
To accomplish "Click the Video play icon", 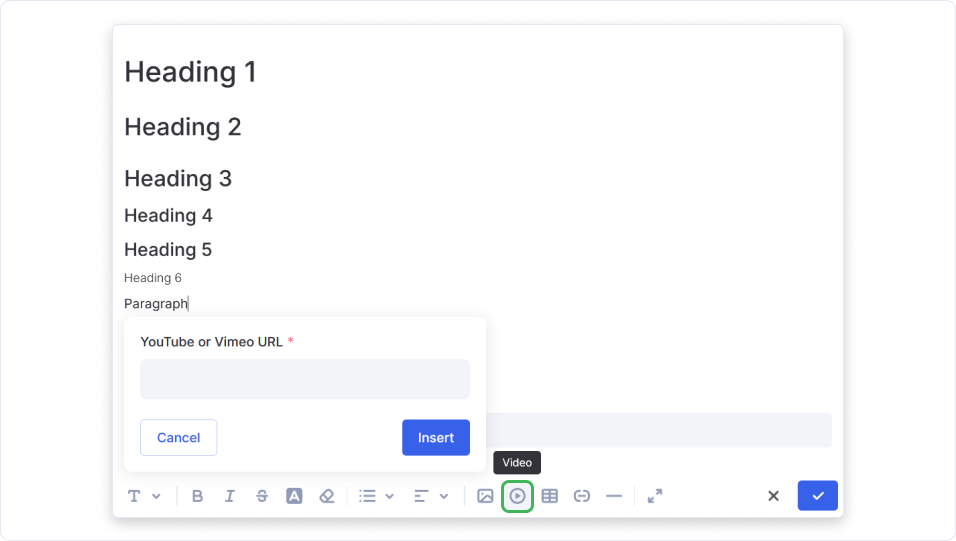I will (517, 496).
